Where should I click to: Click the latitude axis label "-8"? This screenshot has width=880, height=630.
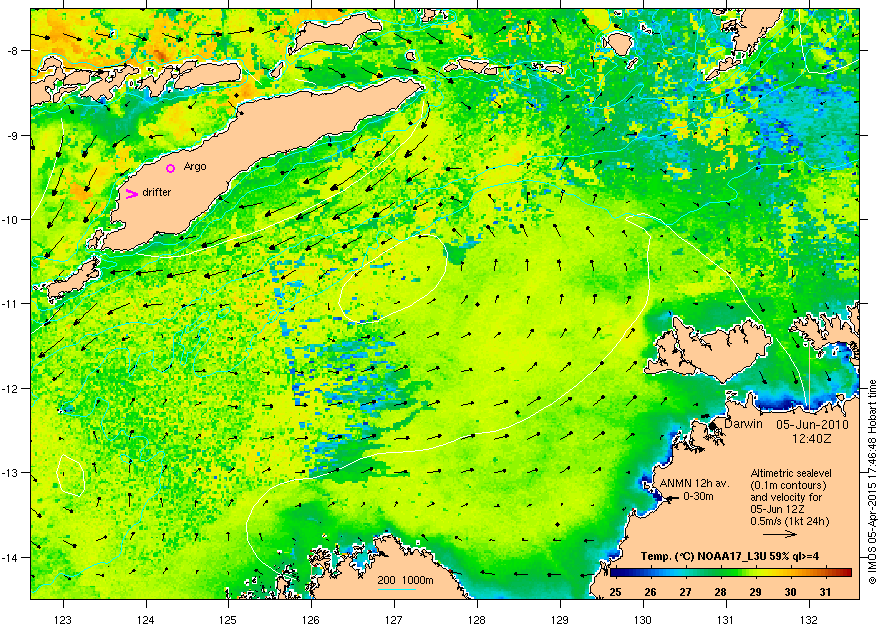click(x=13, y=50)
